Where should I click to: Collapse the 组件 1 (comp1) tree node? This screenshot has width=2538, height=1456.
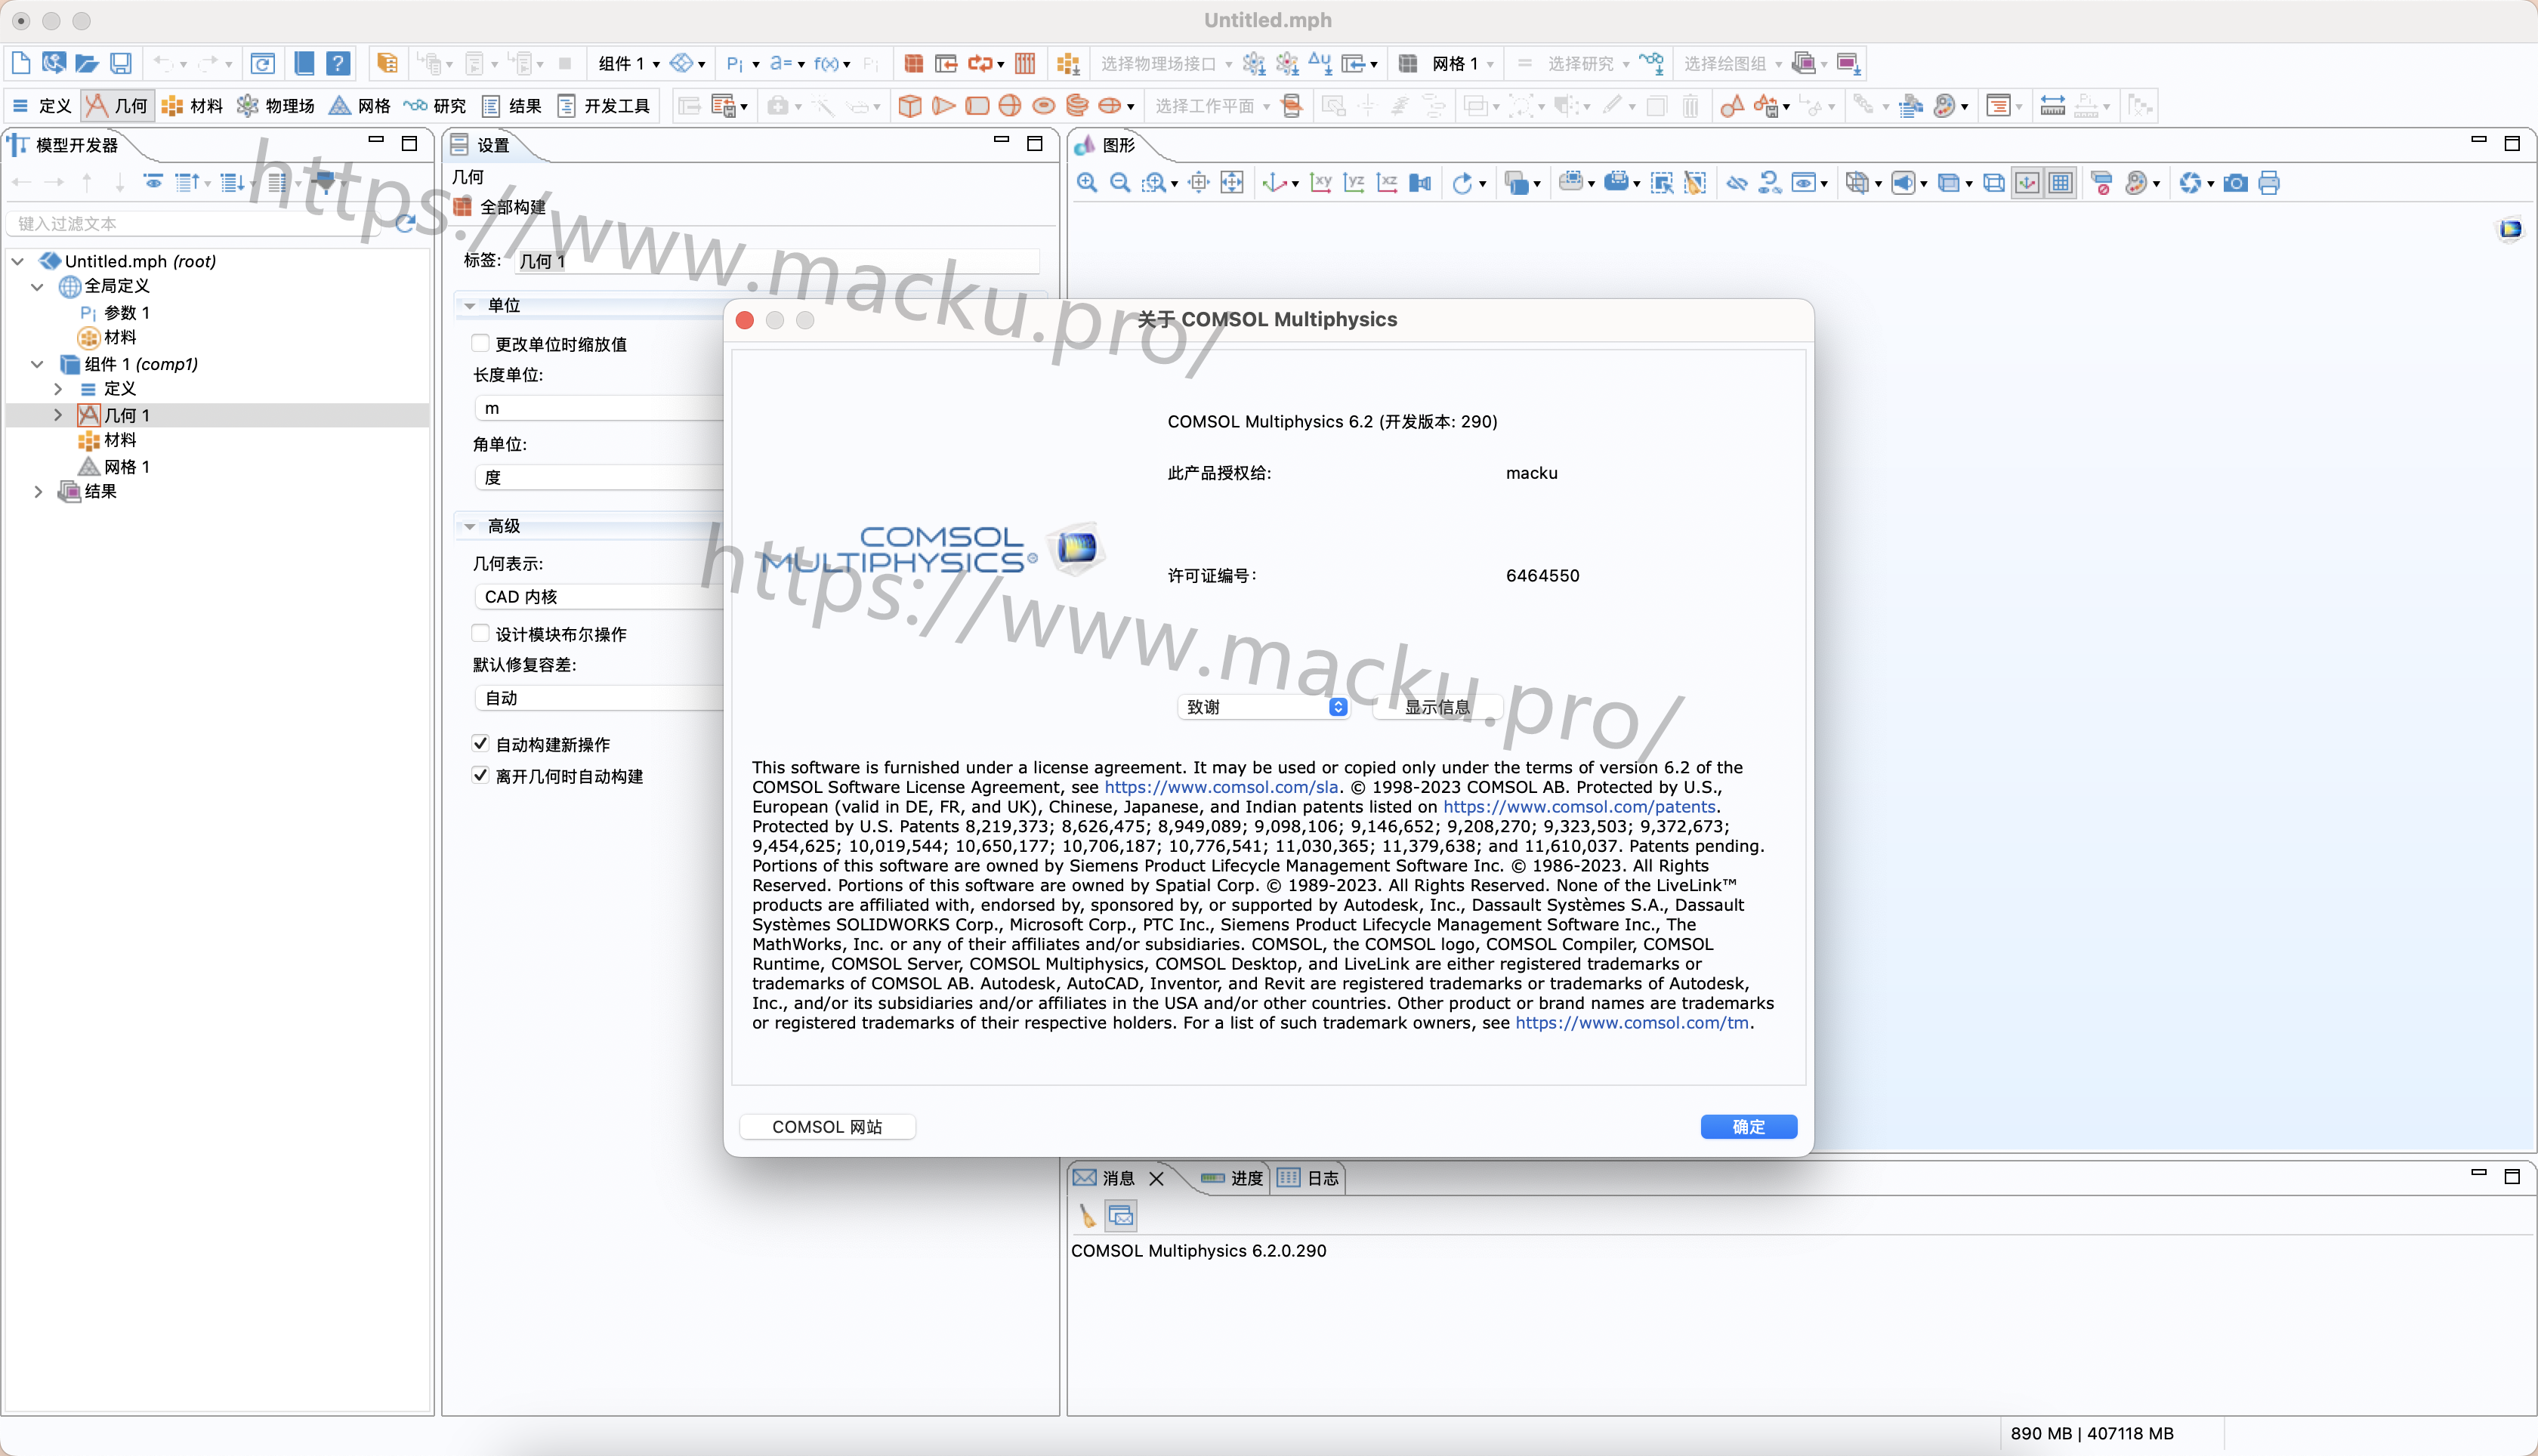[38, 364]
